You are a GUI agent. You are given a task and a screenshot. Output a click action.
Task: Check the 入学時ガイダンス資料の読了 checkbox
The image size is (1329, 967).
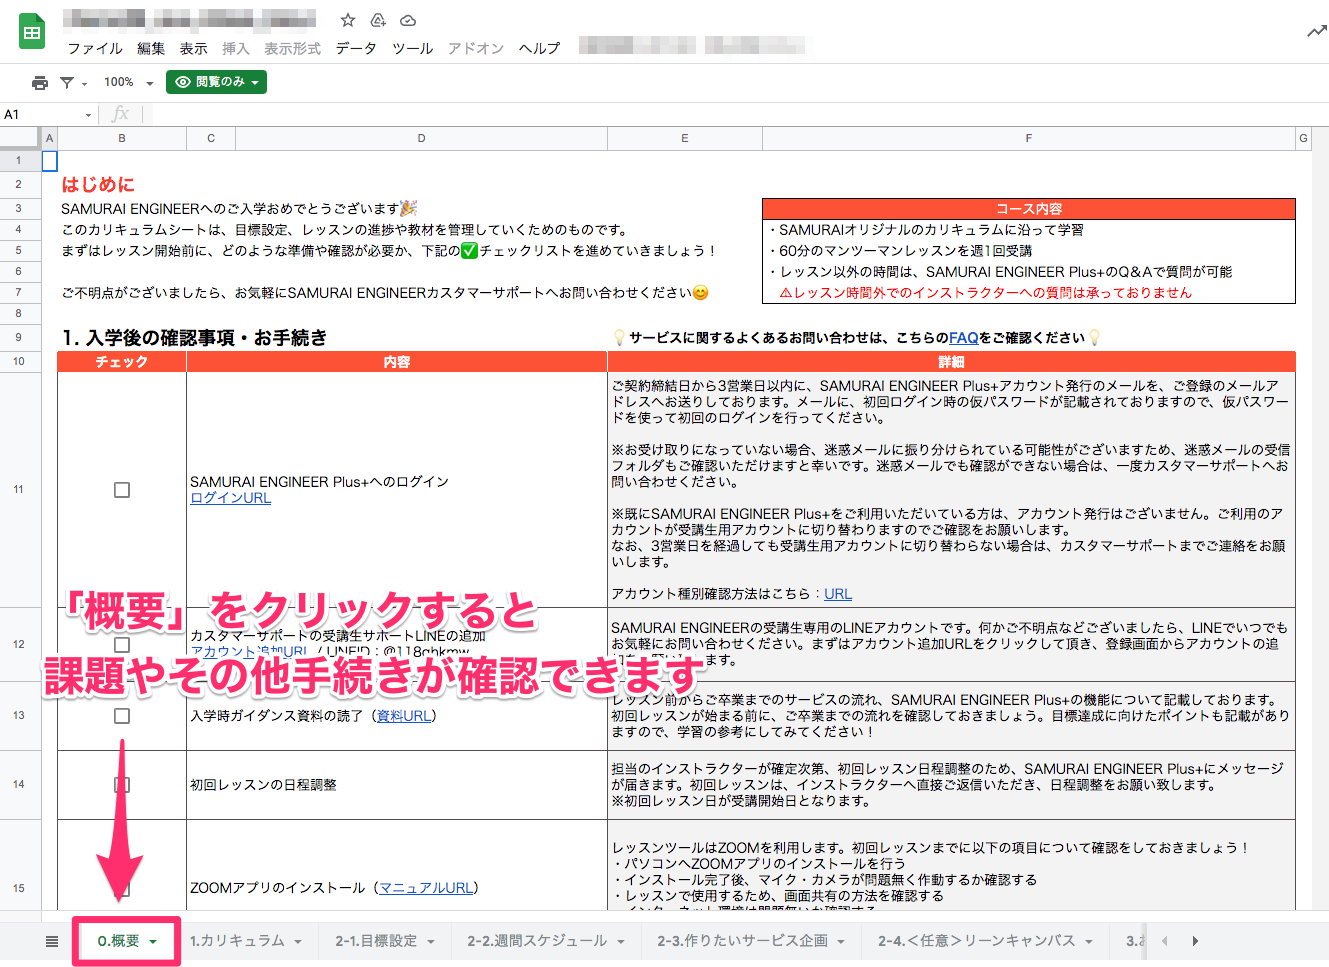[x=121, y=716]
